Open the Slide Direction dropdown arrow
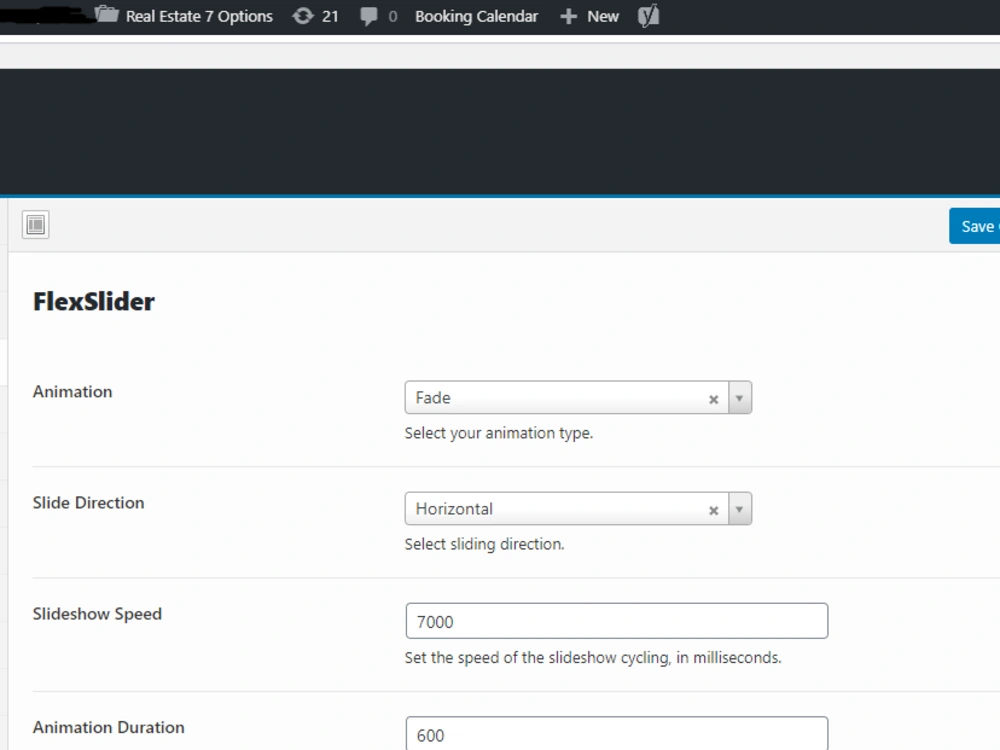Image resolution: width=1000 pixels, height=750 pixels. point(740,509)
